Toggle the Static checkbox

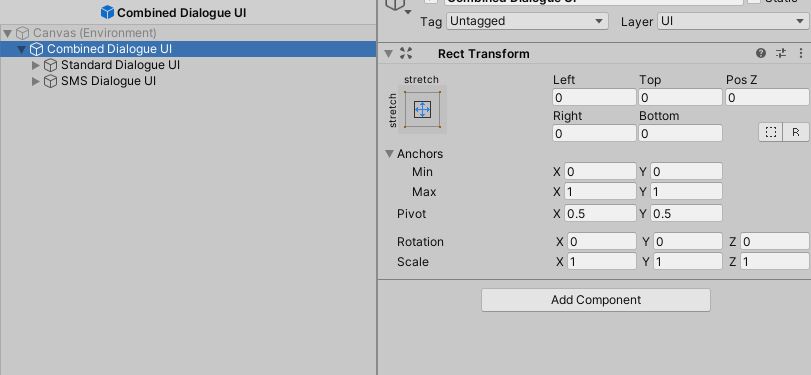tap(755, 2)
